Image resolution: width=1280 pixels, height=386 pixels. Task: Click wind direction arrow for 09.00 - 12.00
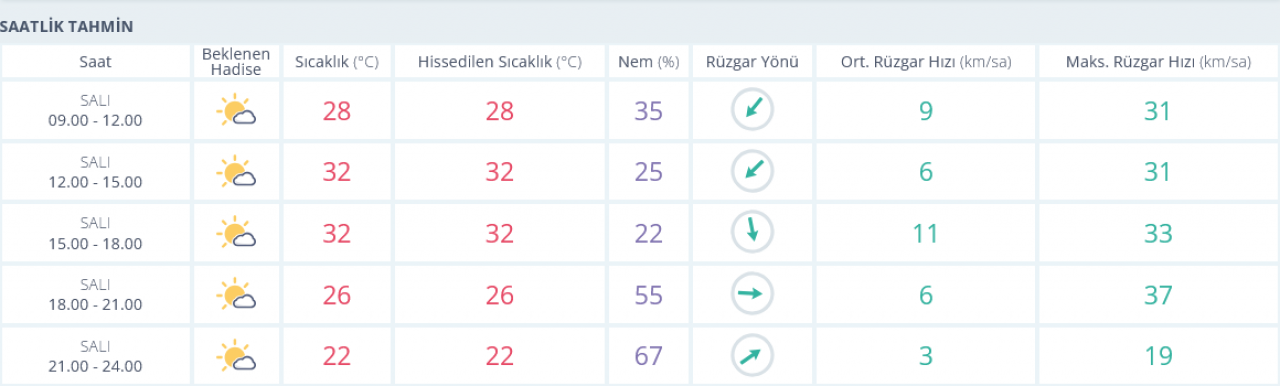click(x=752, y=110)
